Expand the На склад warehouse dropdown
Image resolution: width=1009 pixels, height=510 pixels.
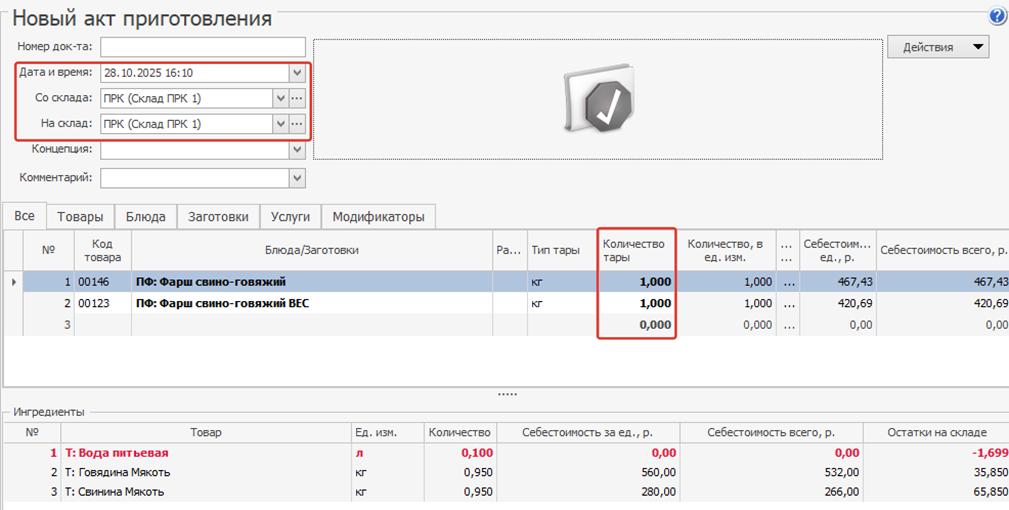pyautogui.click(x=279, y=124)
